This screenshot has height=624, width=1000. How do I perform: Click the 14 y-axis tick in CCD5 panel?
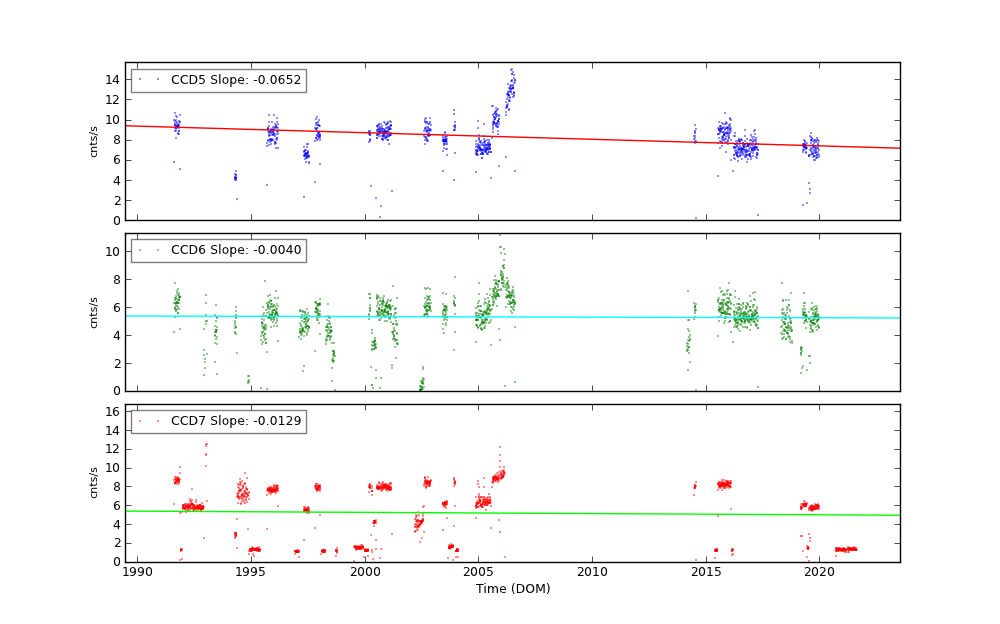click(x=113, y=79)
